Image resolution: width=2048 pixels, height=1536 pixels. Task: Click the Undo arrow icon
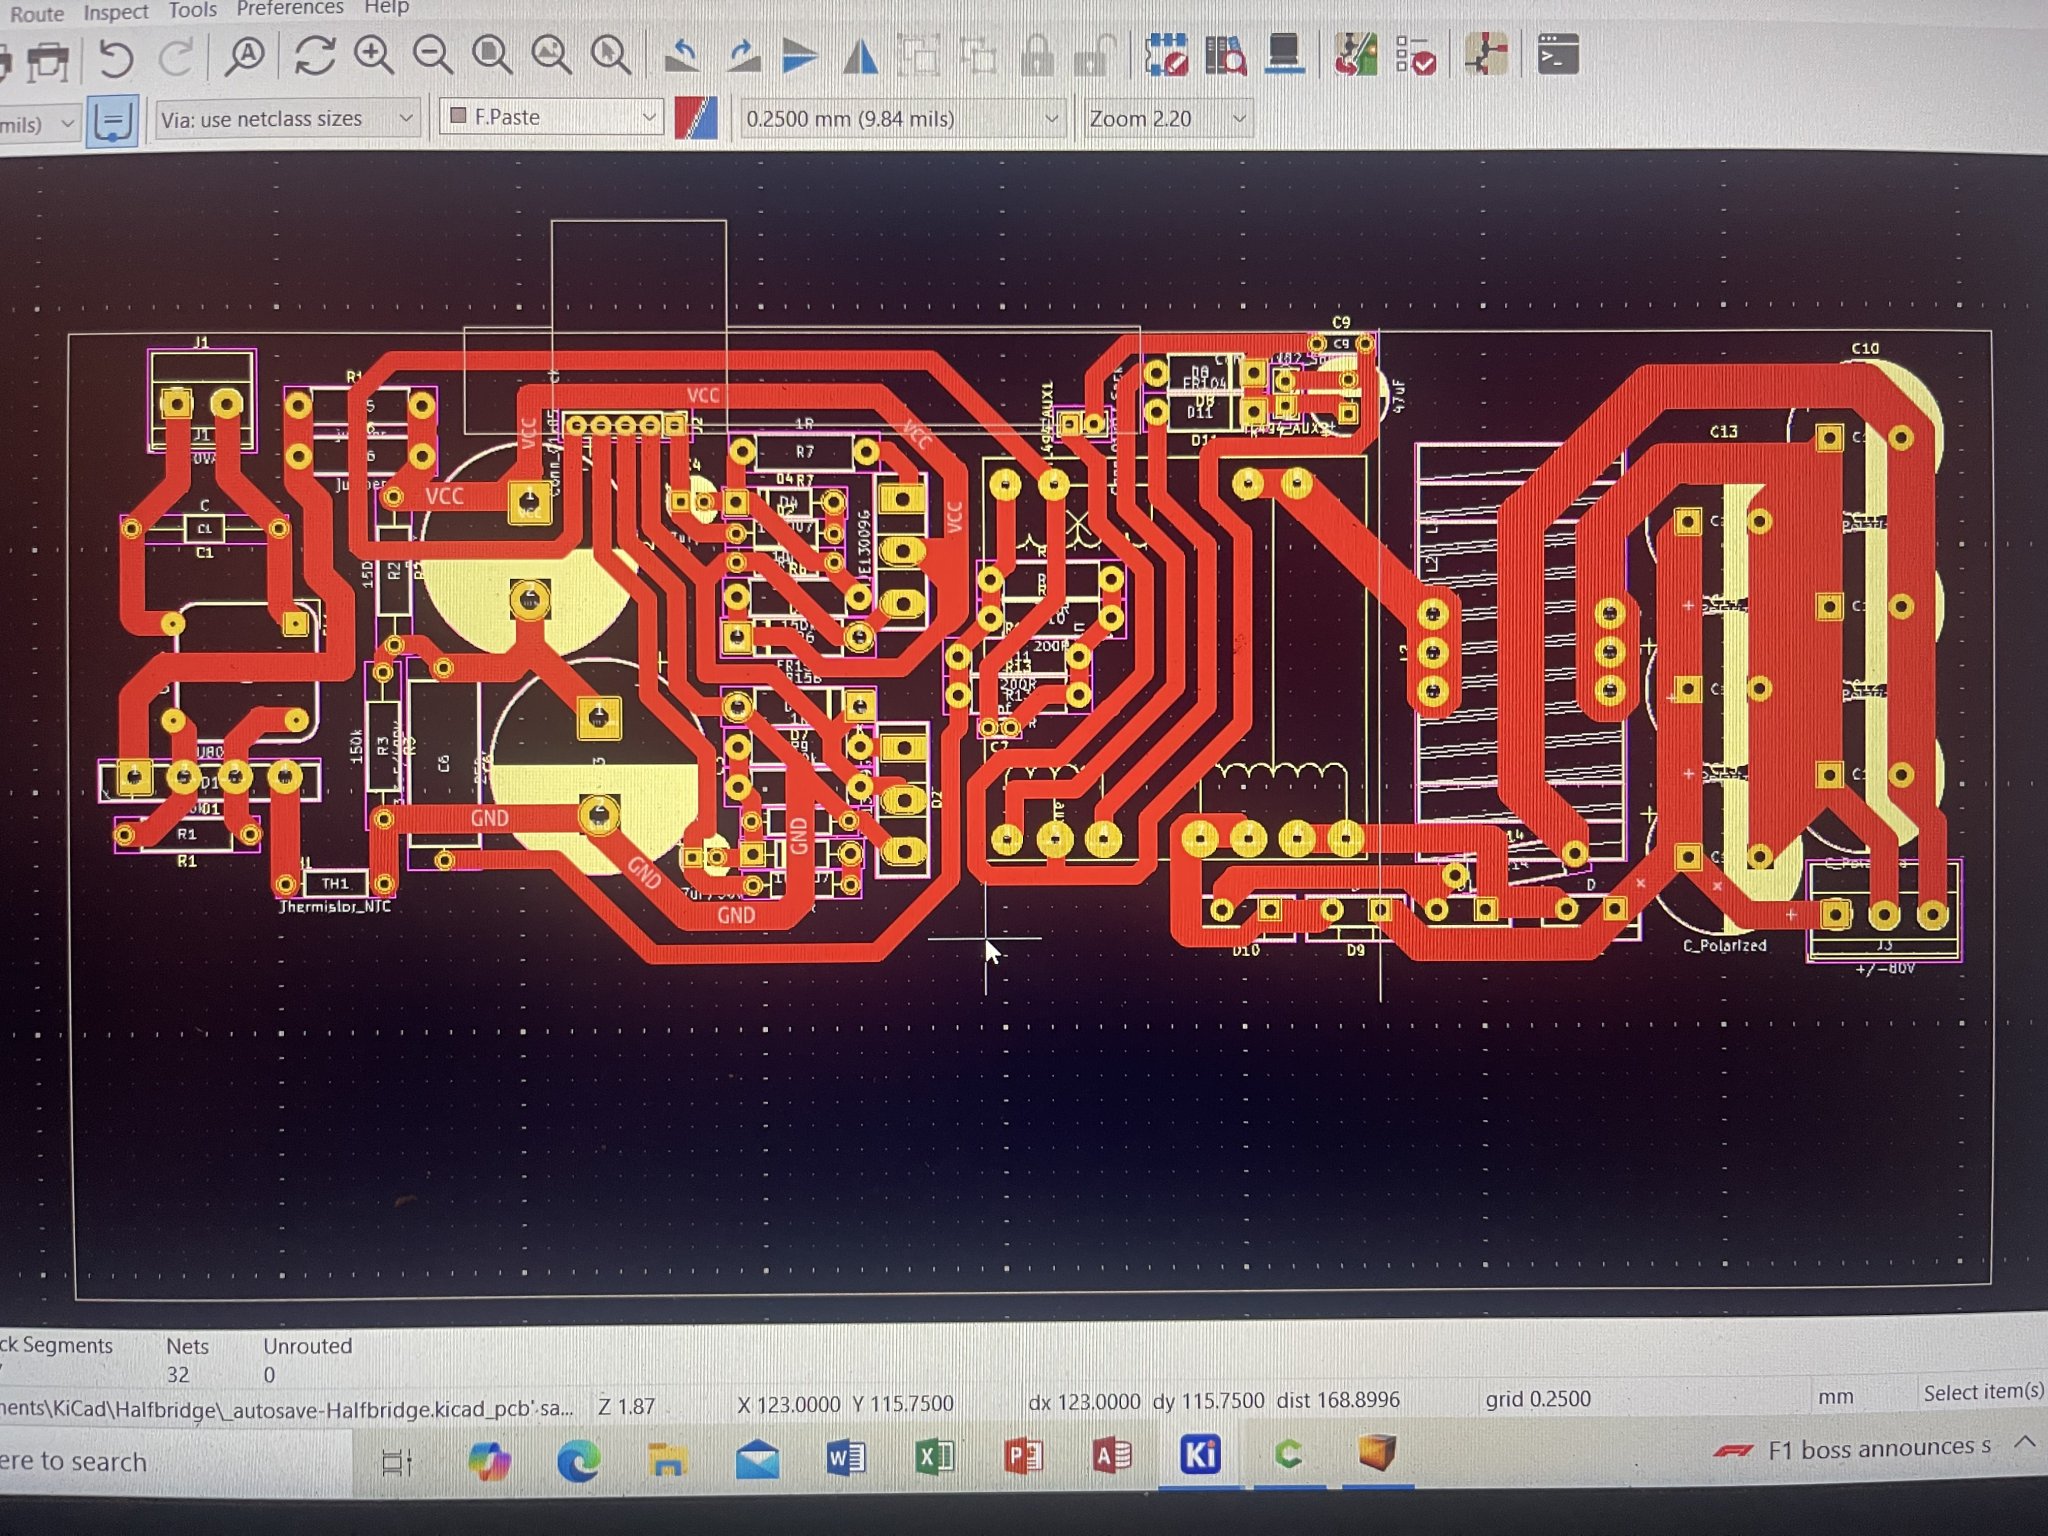tap(116, 58)
